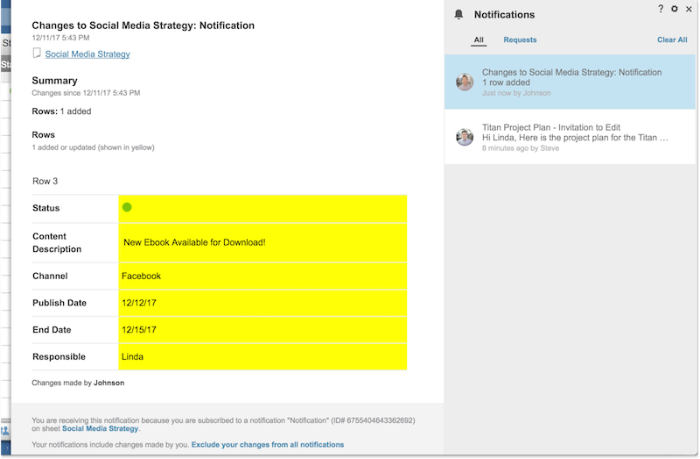Open Titan Project Plan invitation notification
The width and height of the screenshot is (700, 459).
tap(570, 137)
